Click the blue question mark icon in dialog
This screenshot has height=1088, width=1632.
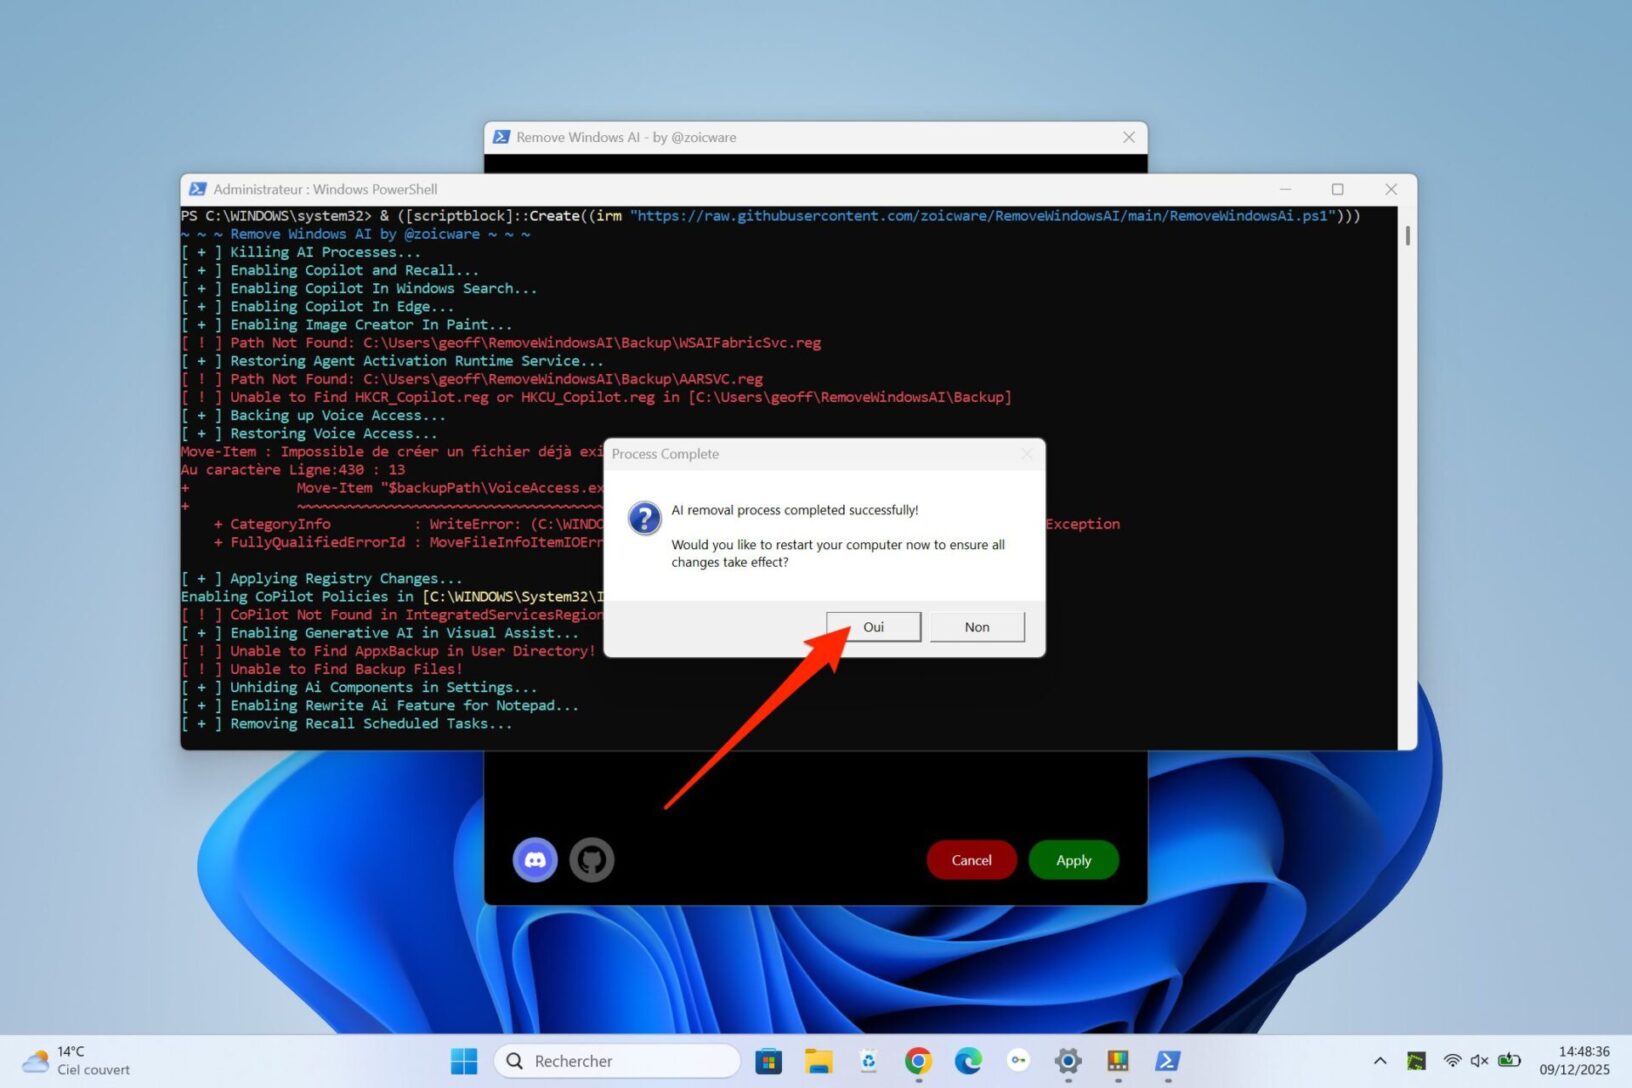pyautogui.click(x=644, y=518)
